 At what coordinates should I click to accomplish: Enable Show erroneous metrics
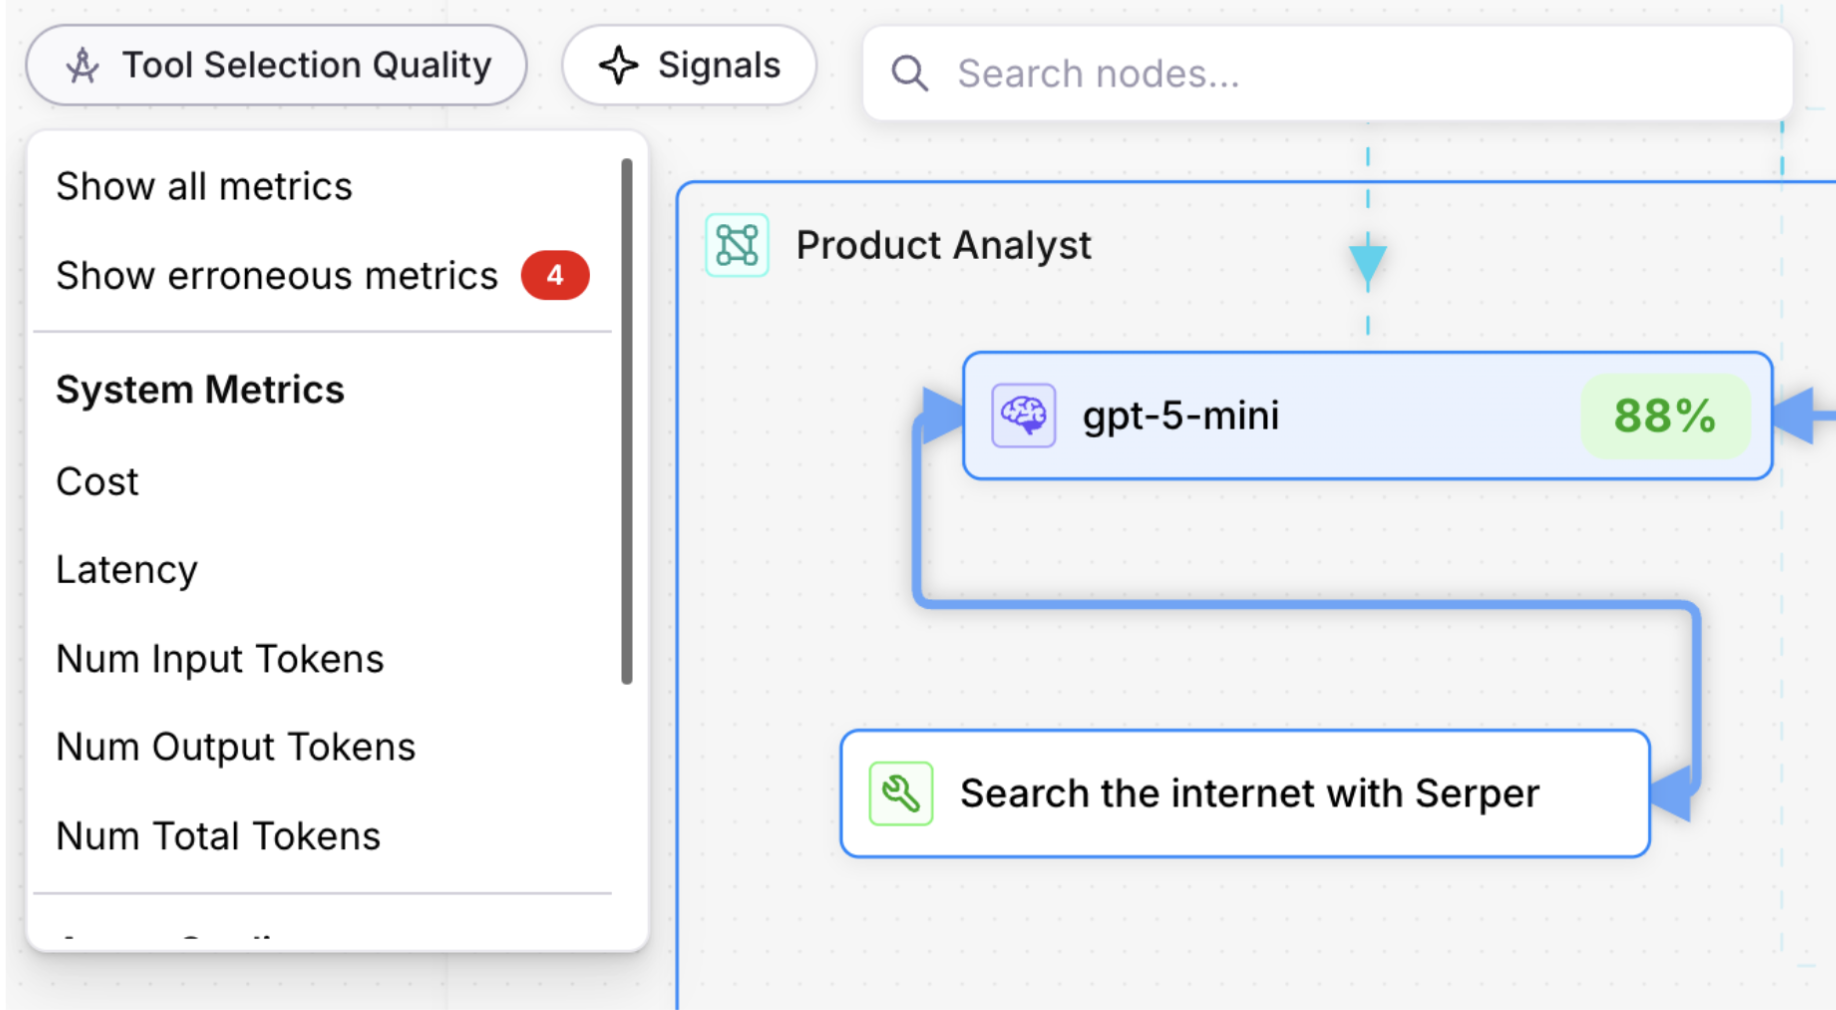(277, 276)
